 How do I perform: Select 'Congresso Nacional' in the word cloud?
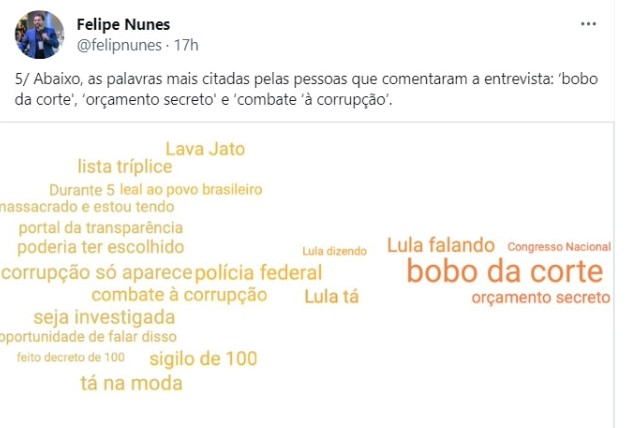click(559, 247)
